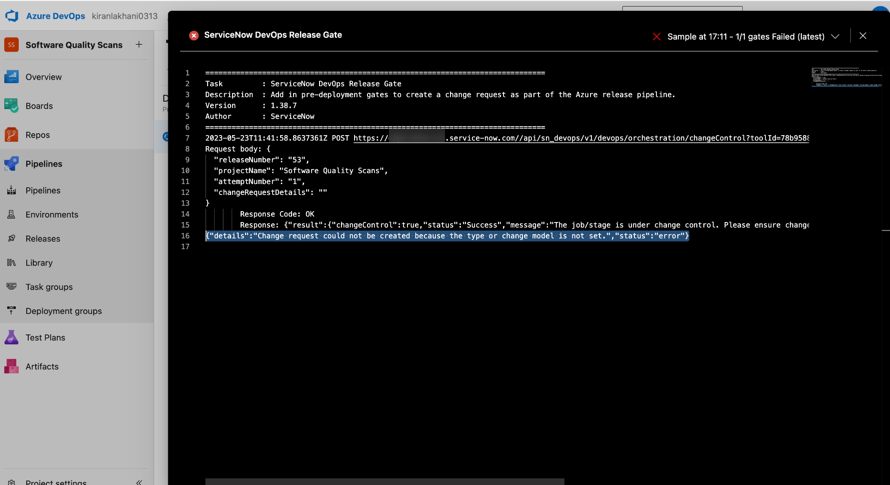Click the "Response Code: OK" line
Image resolution: width=890 pixels, height=485 pixels.
click(x=277, y=214)
